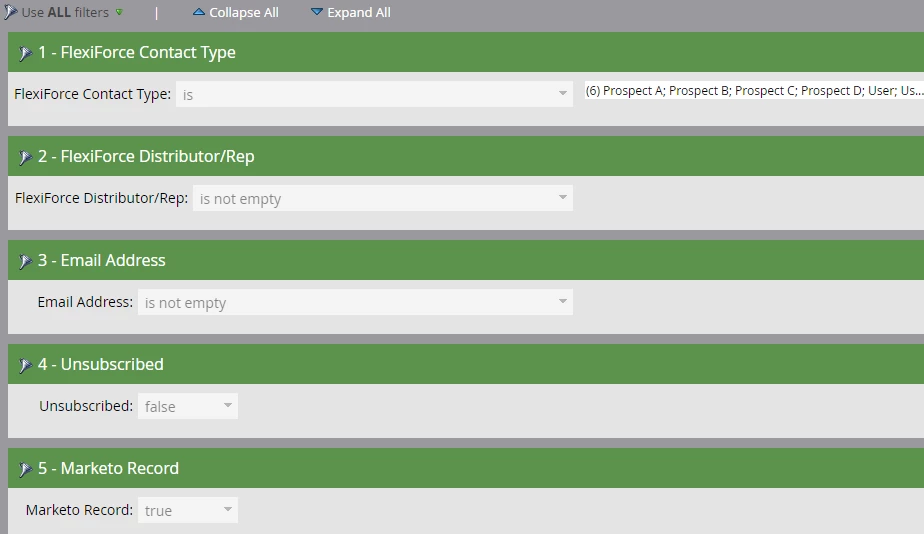Open the Use ALL filters green dropdown arrow
Image resolution: width=924 pixels, height=534 pixels.
click(x=119, y=12)
